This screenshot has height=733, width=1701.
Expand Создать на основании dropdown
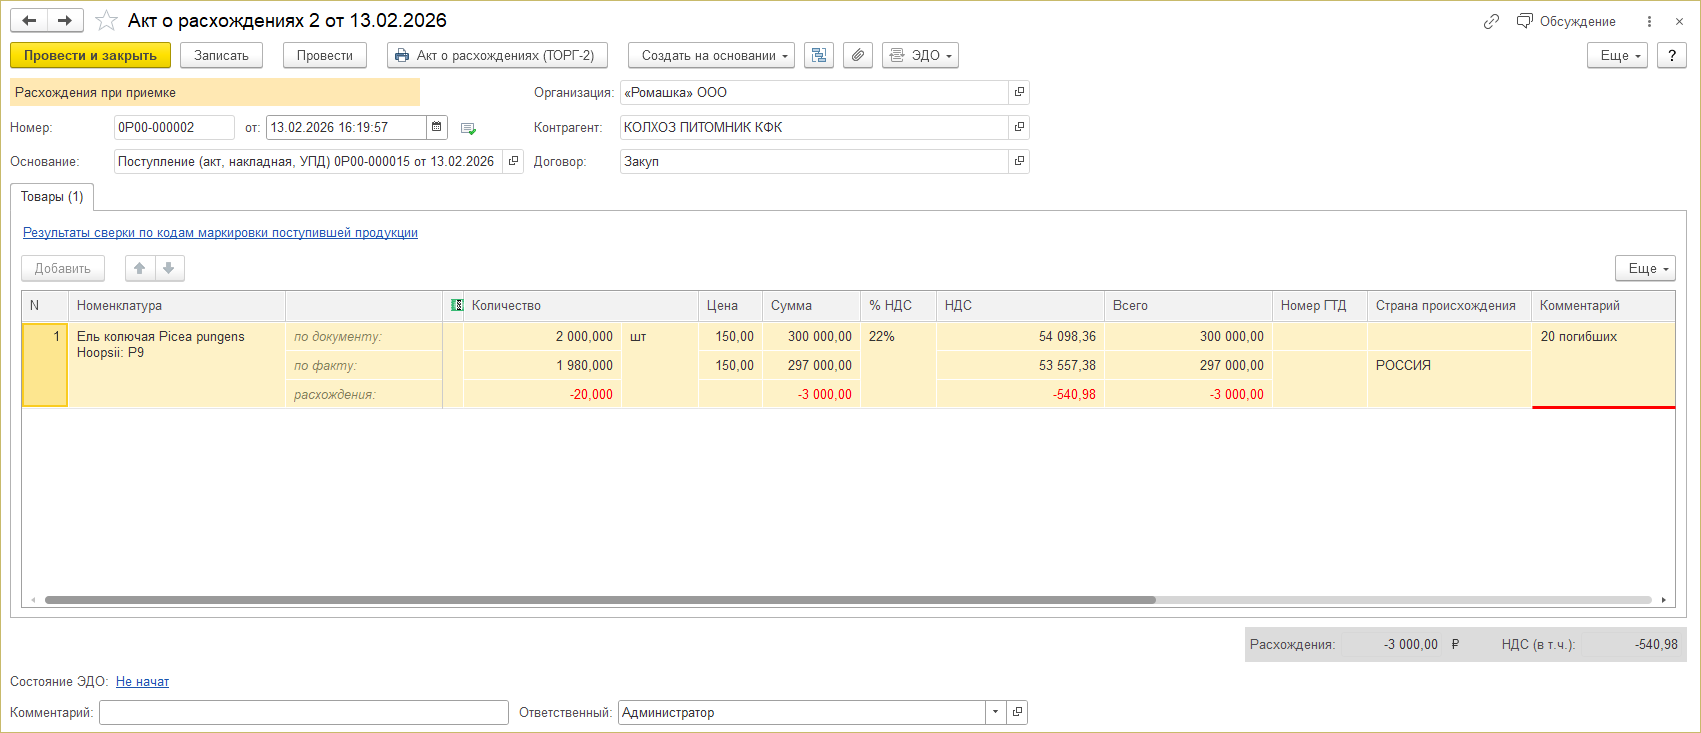[x=711, y=56]
